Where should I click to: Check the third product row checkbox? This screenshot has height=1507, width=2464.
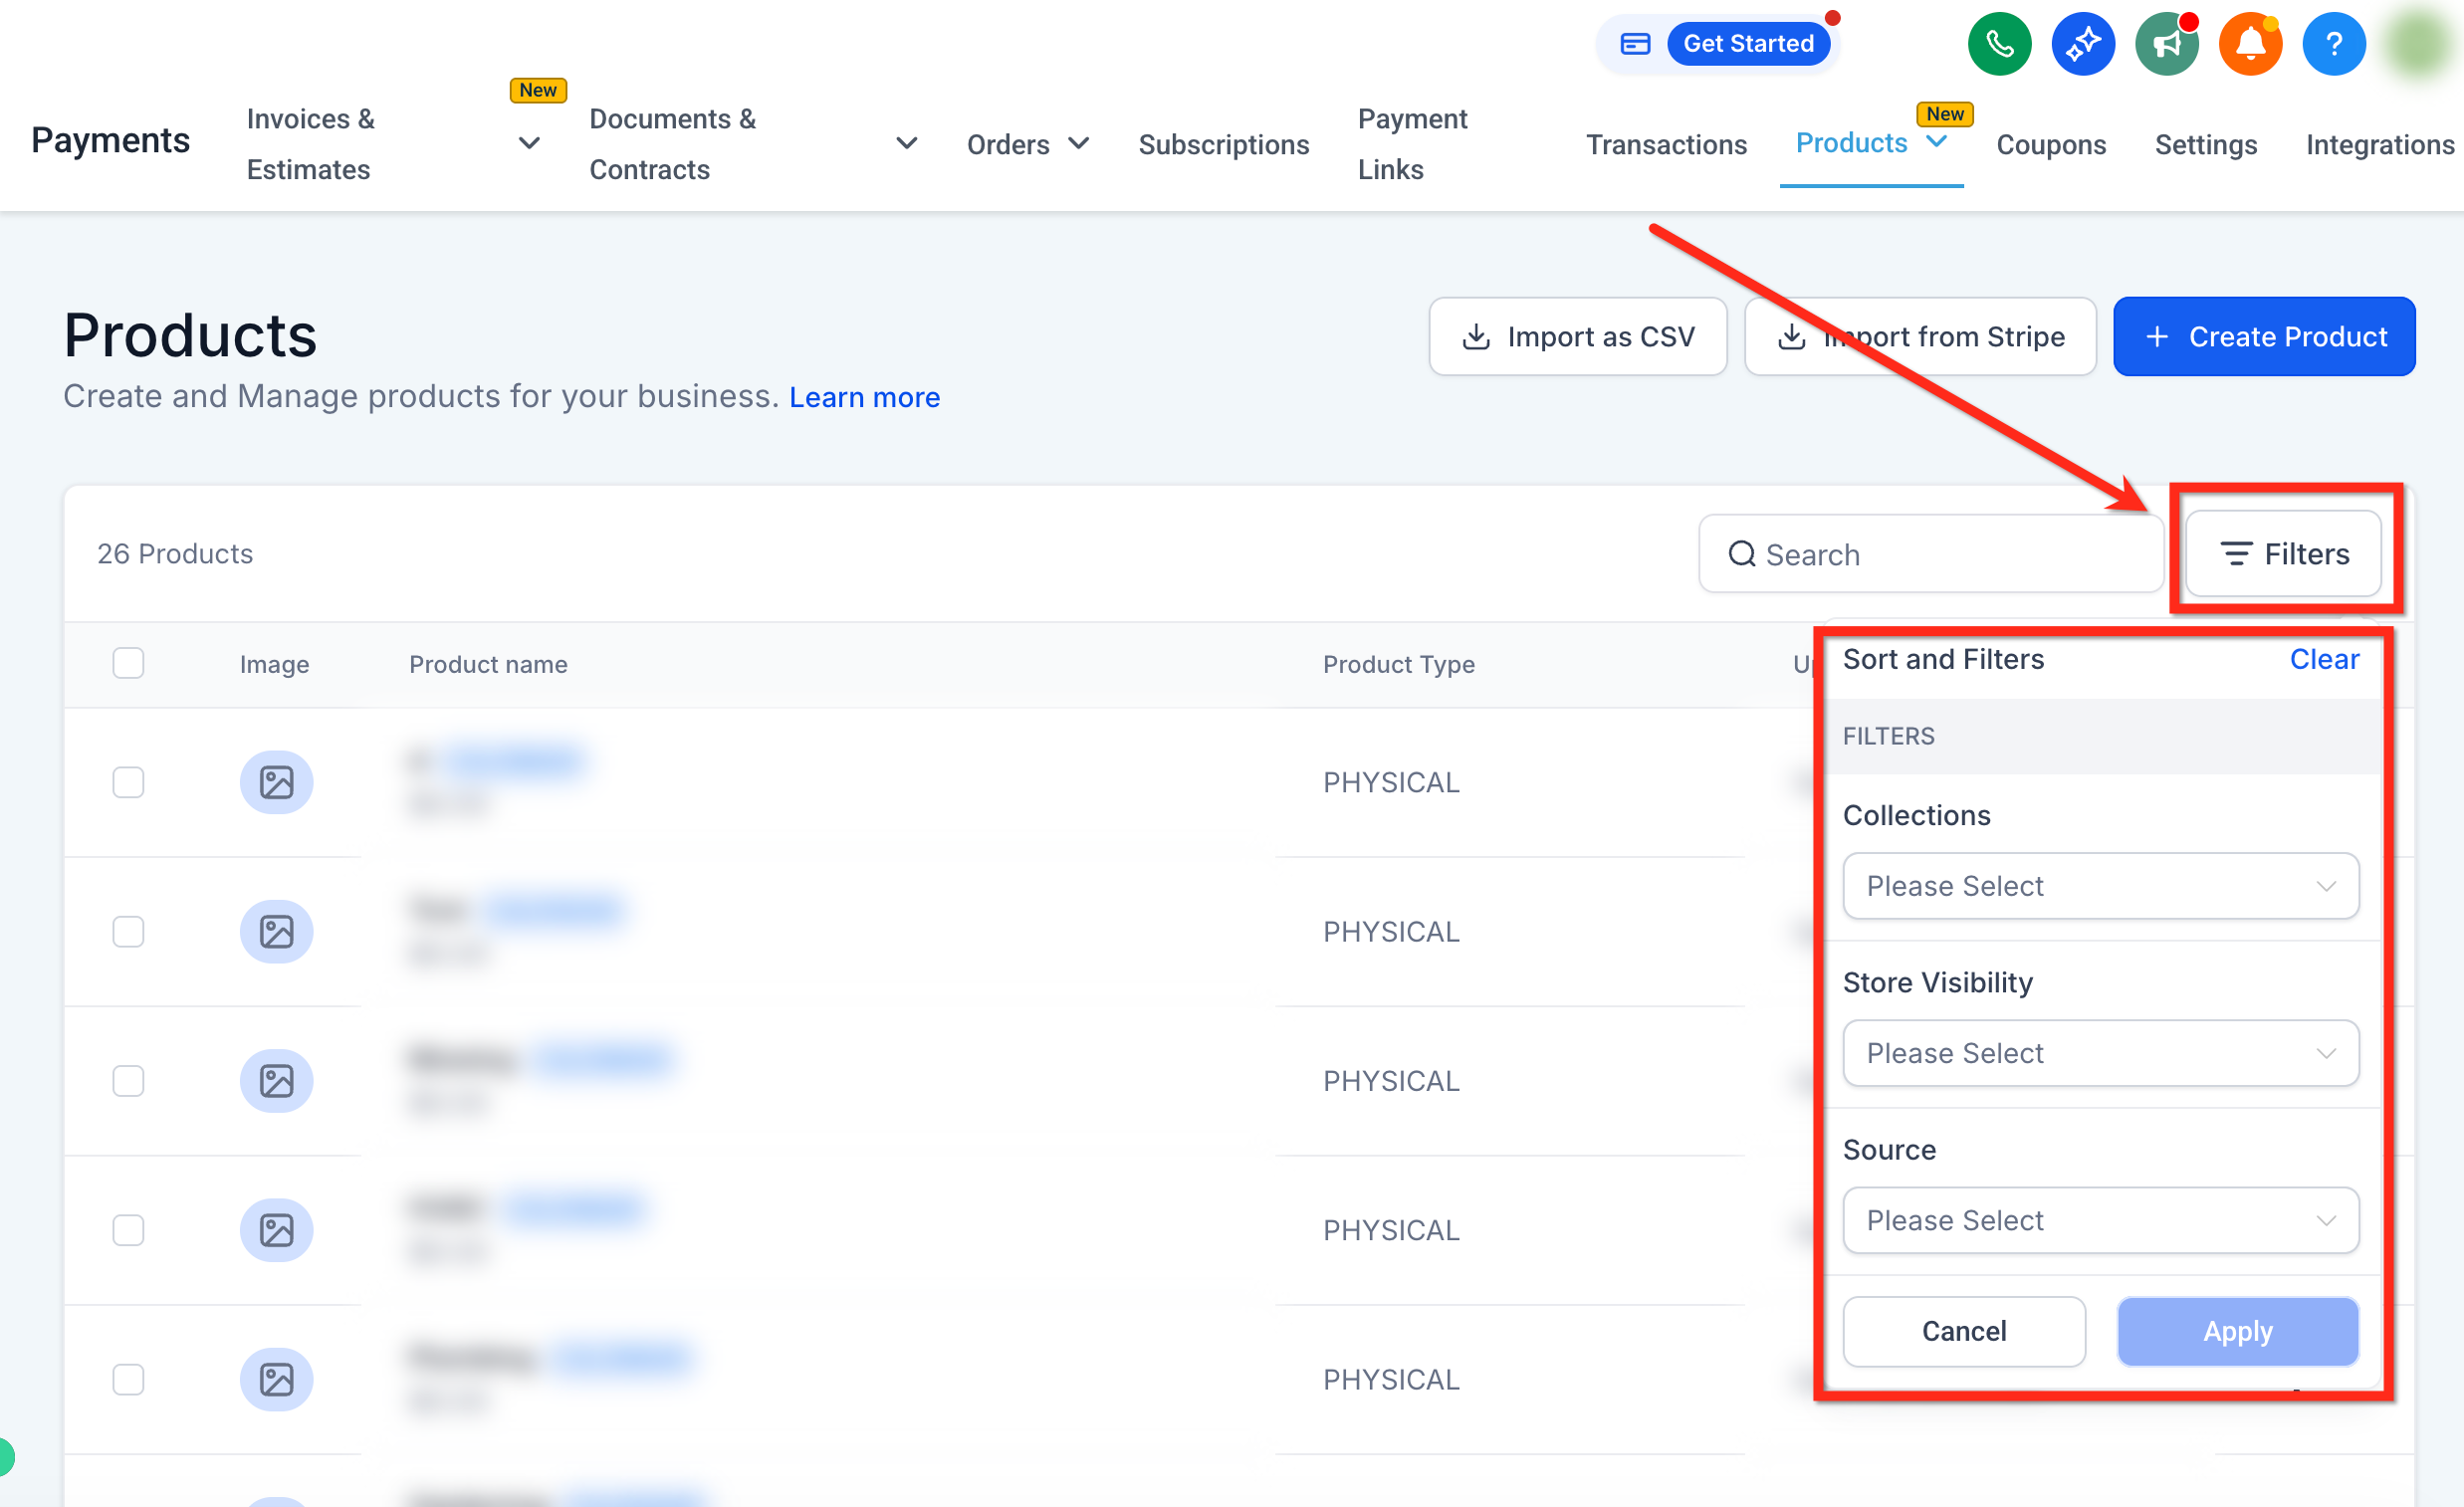click(128, 1081)
